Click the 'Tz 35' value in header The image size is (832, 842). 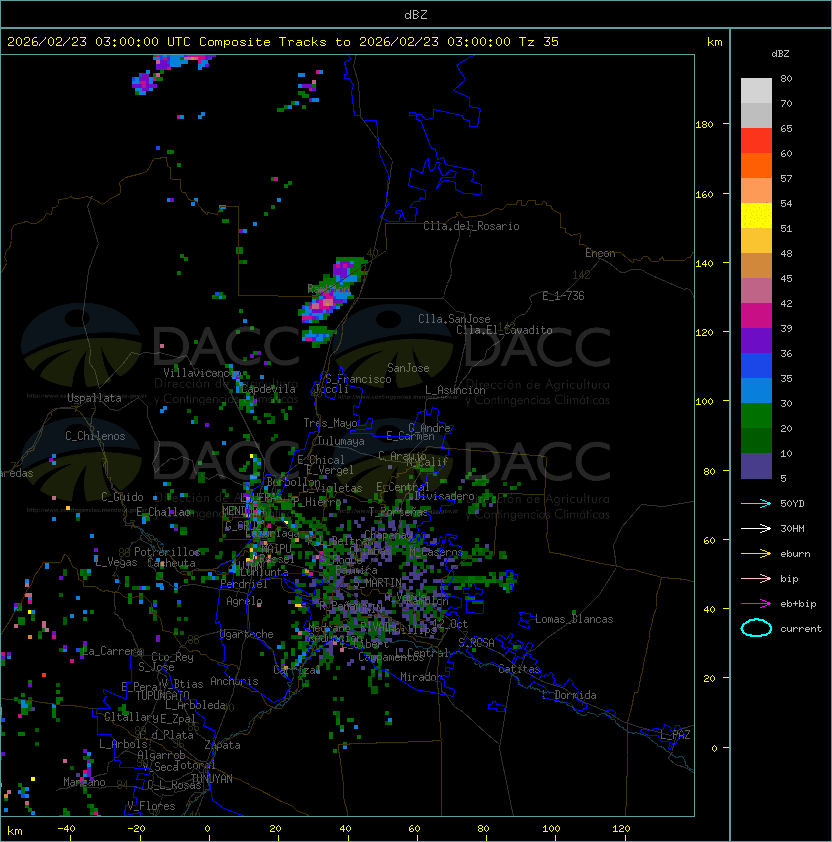point(539,42)
